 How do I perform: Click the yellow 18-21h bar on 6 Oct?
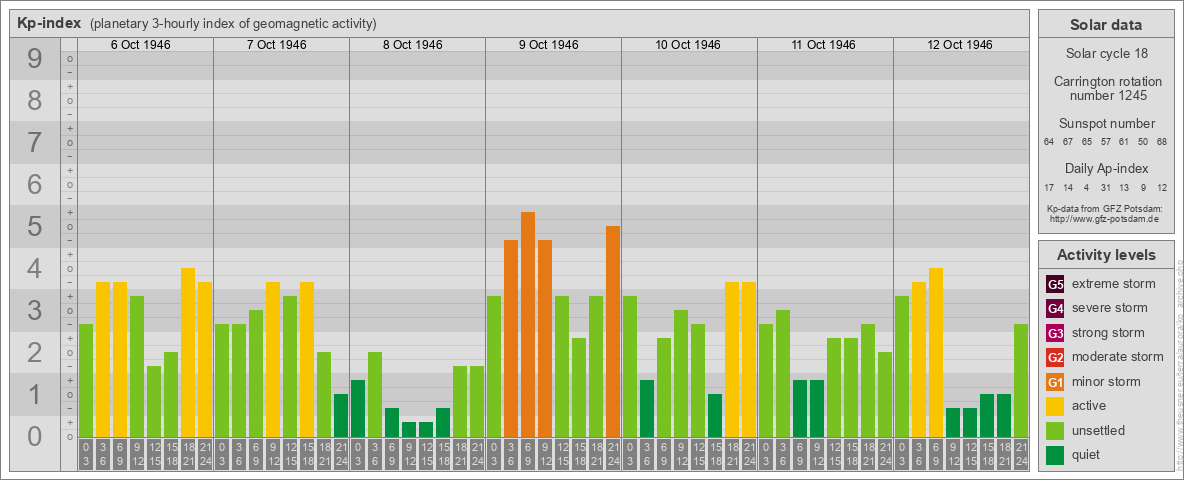(188, 352)
